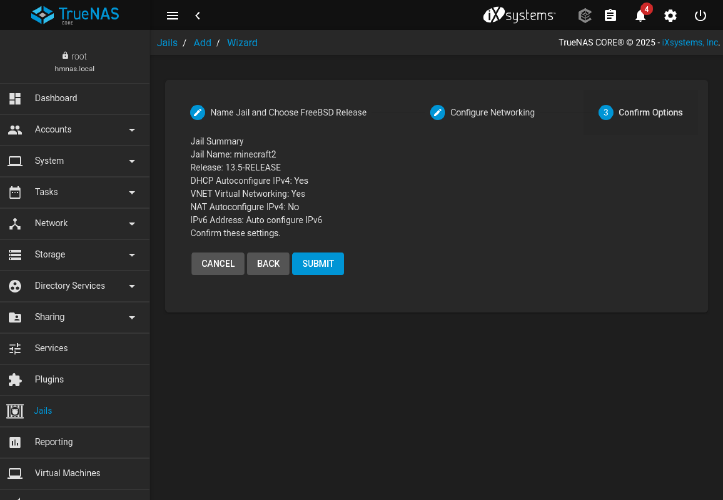This screenshot has height=500, width=723.
Task: Click the Plugins puzzle piece icon
Action: [x=15, y=380]
